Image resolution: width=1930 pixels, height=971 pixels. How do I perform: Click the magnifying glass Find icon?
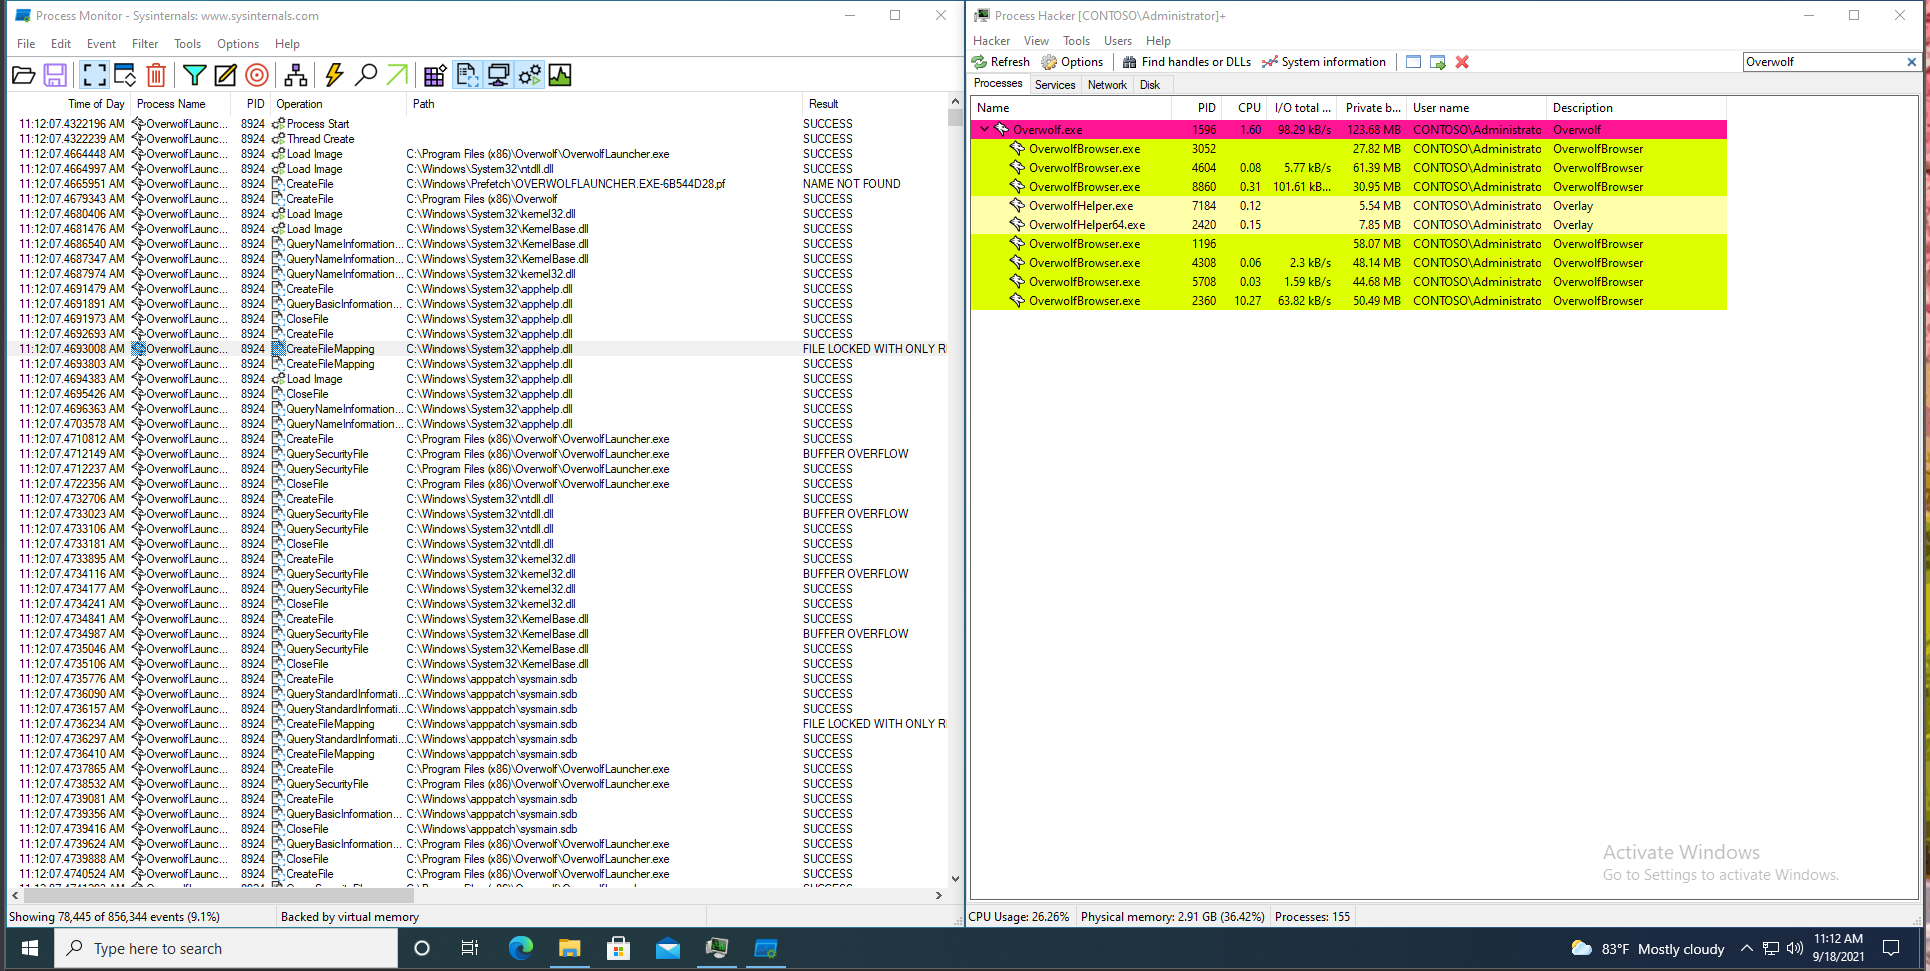point(366,75)
